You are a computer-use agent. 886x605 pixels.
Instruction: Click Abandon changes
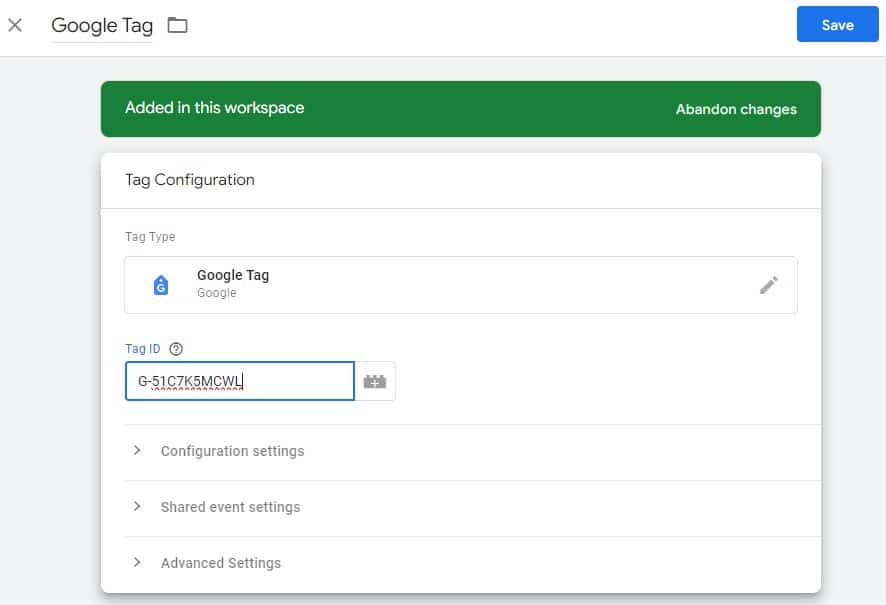[736, 109]
